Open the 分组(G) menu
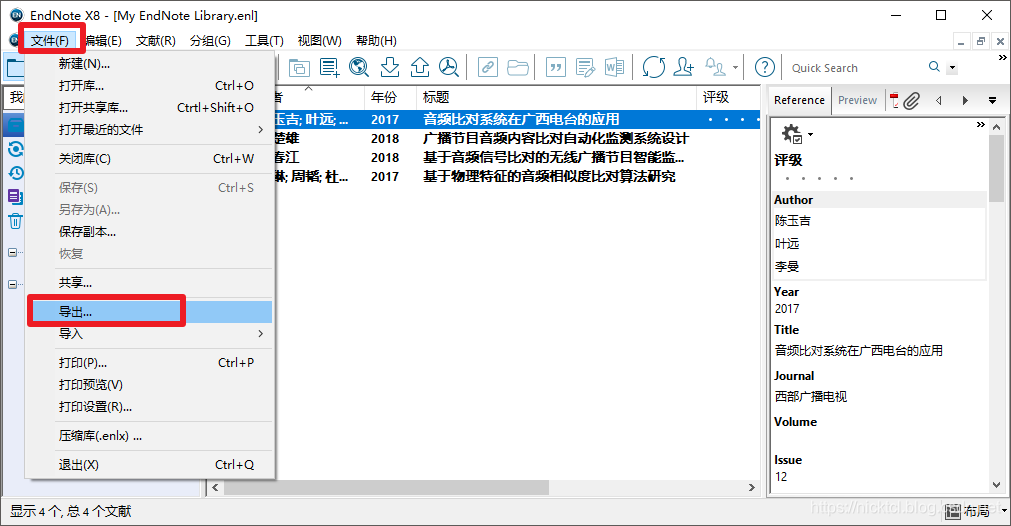Screen dimensions: 1011x526 [210, 41]
